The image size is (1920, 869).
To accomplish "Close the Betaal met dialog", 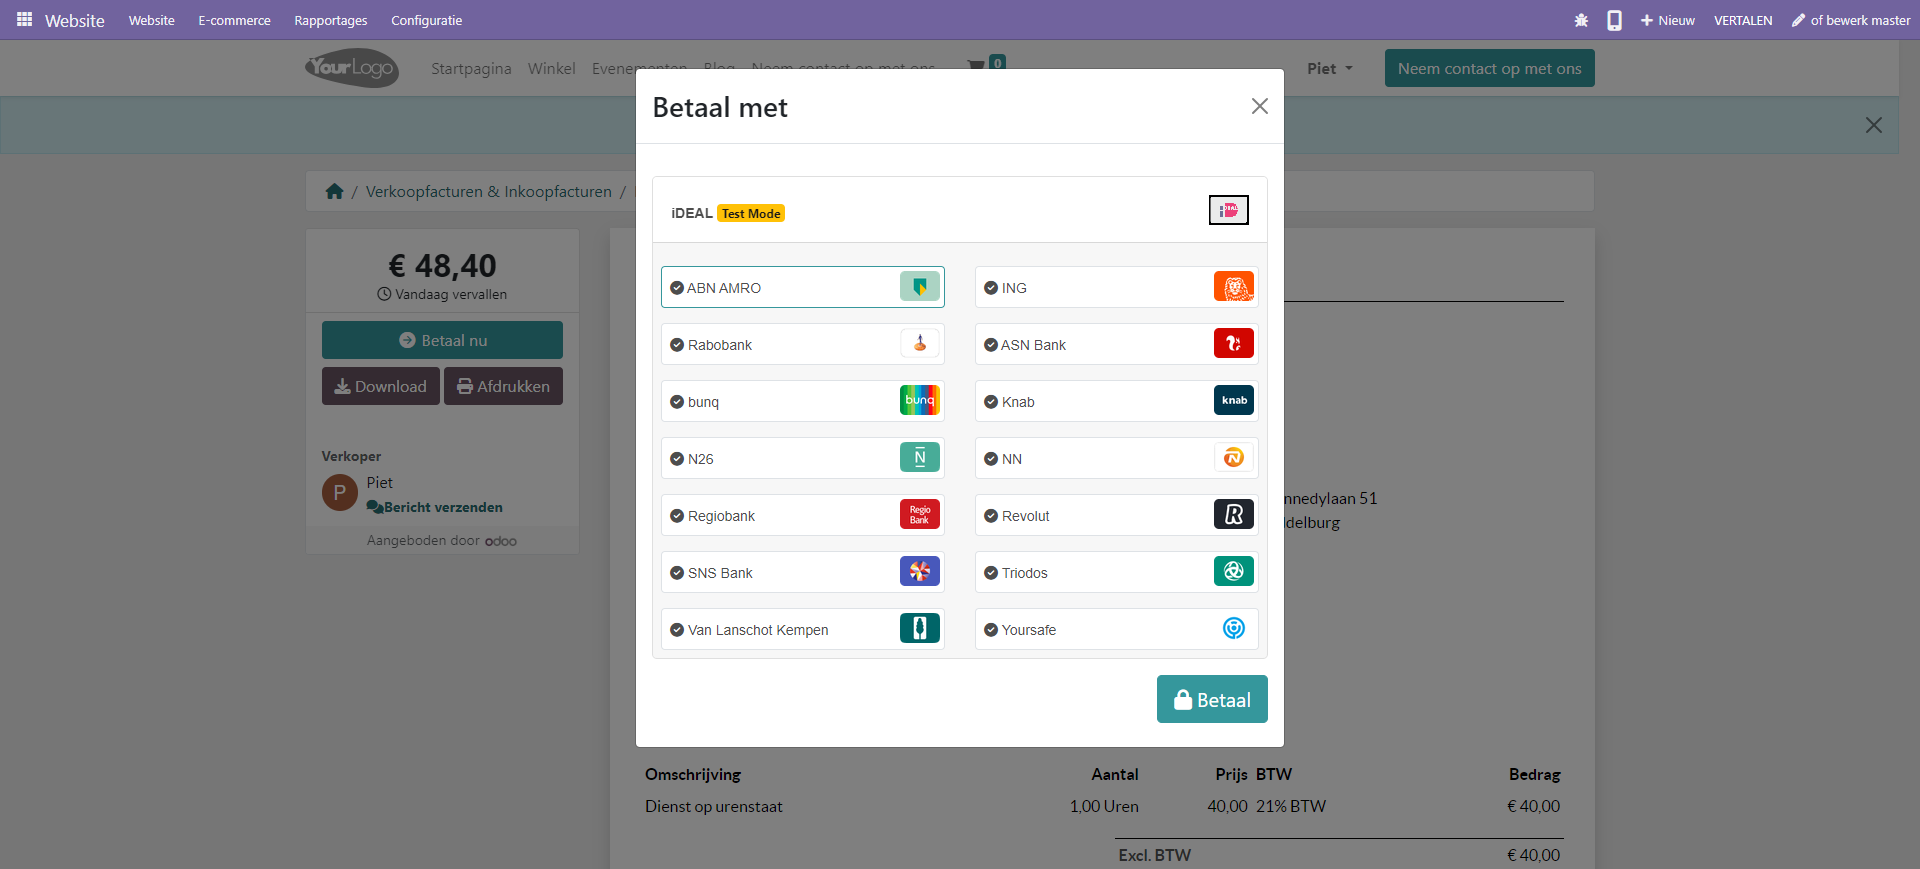I will (1259, 106).
